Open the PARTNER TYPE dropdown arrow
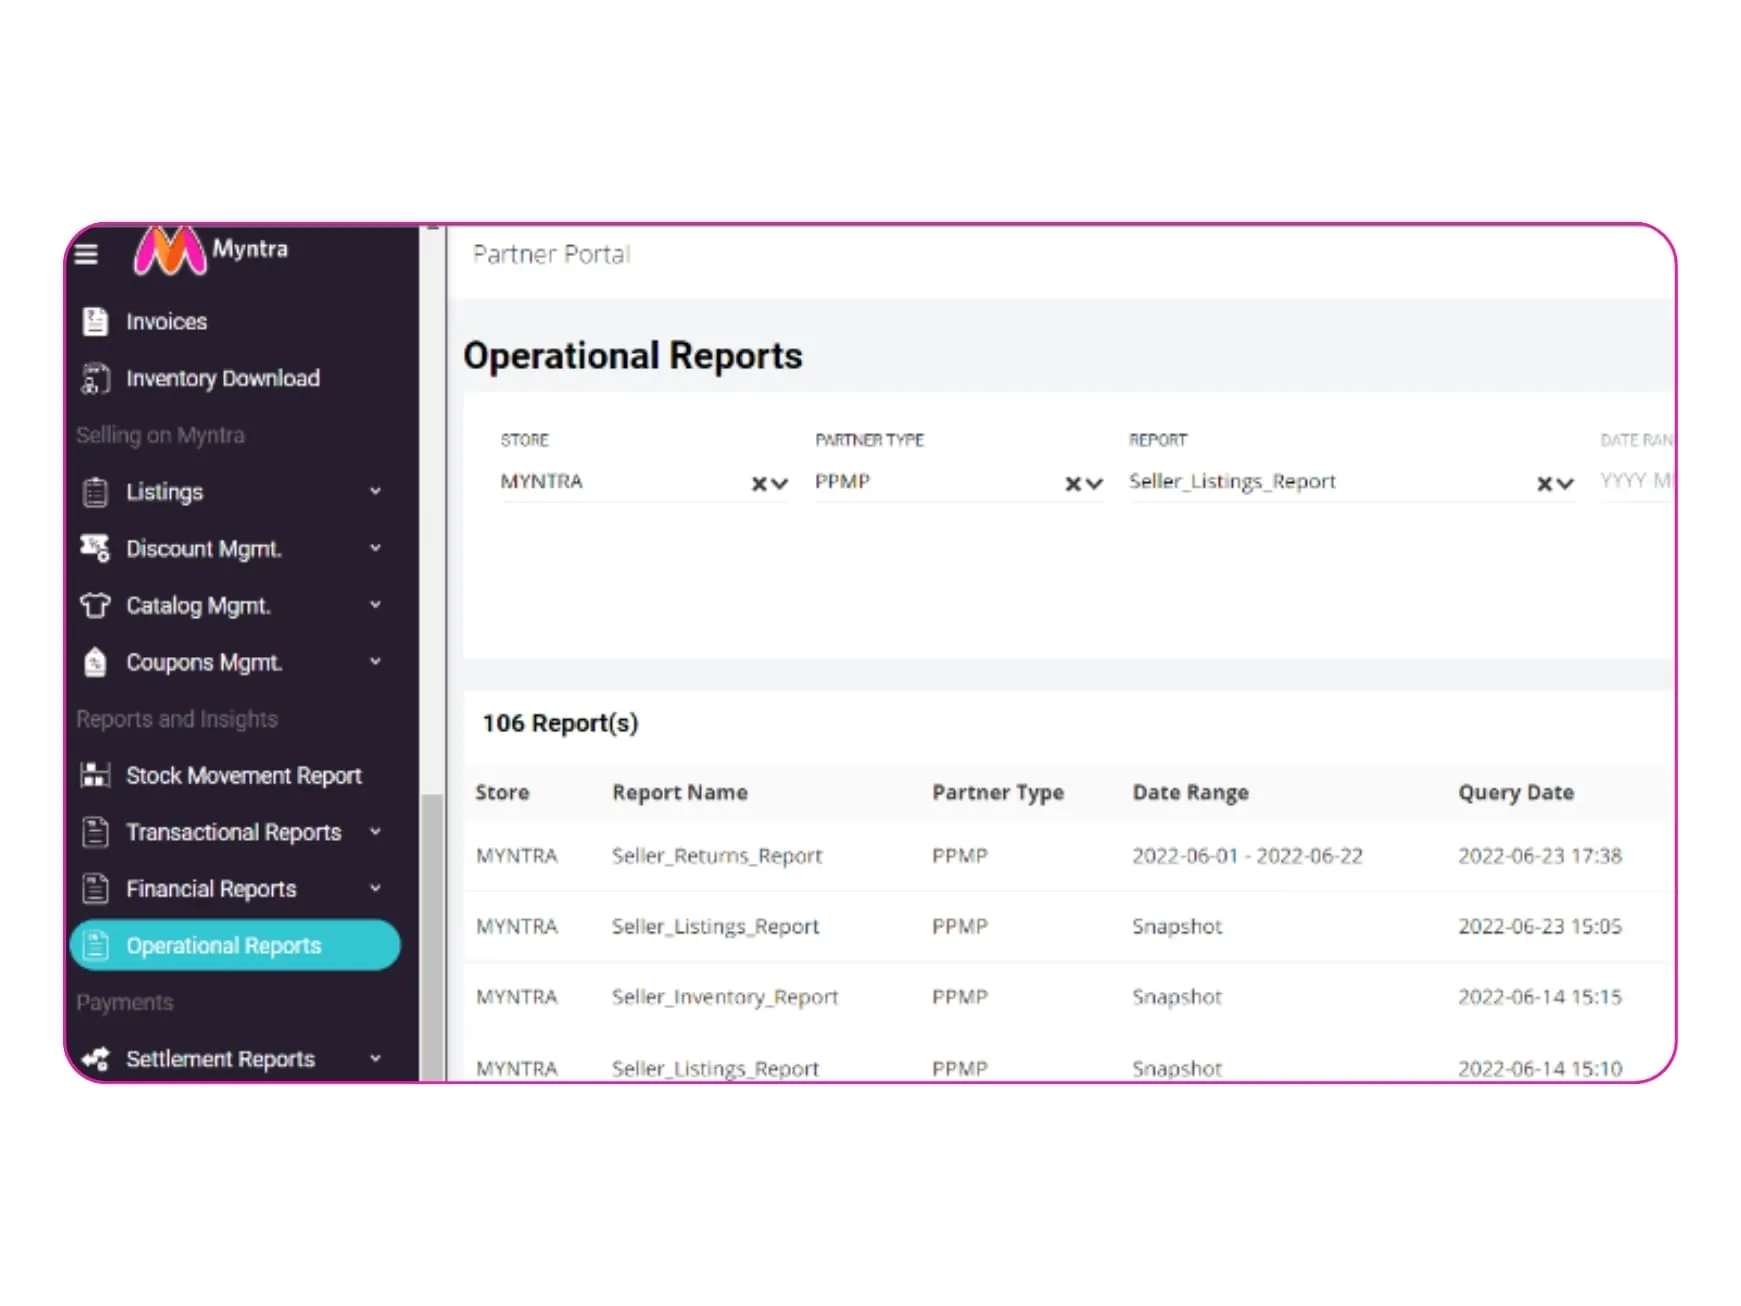 pyautogui.click(x=1095, y=484)
